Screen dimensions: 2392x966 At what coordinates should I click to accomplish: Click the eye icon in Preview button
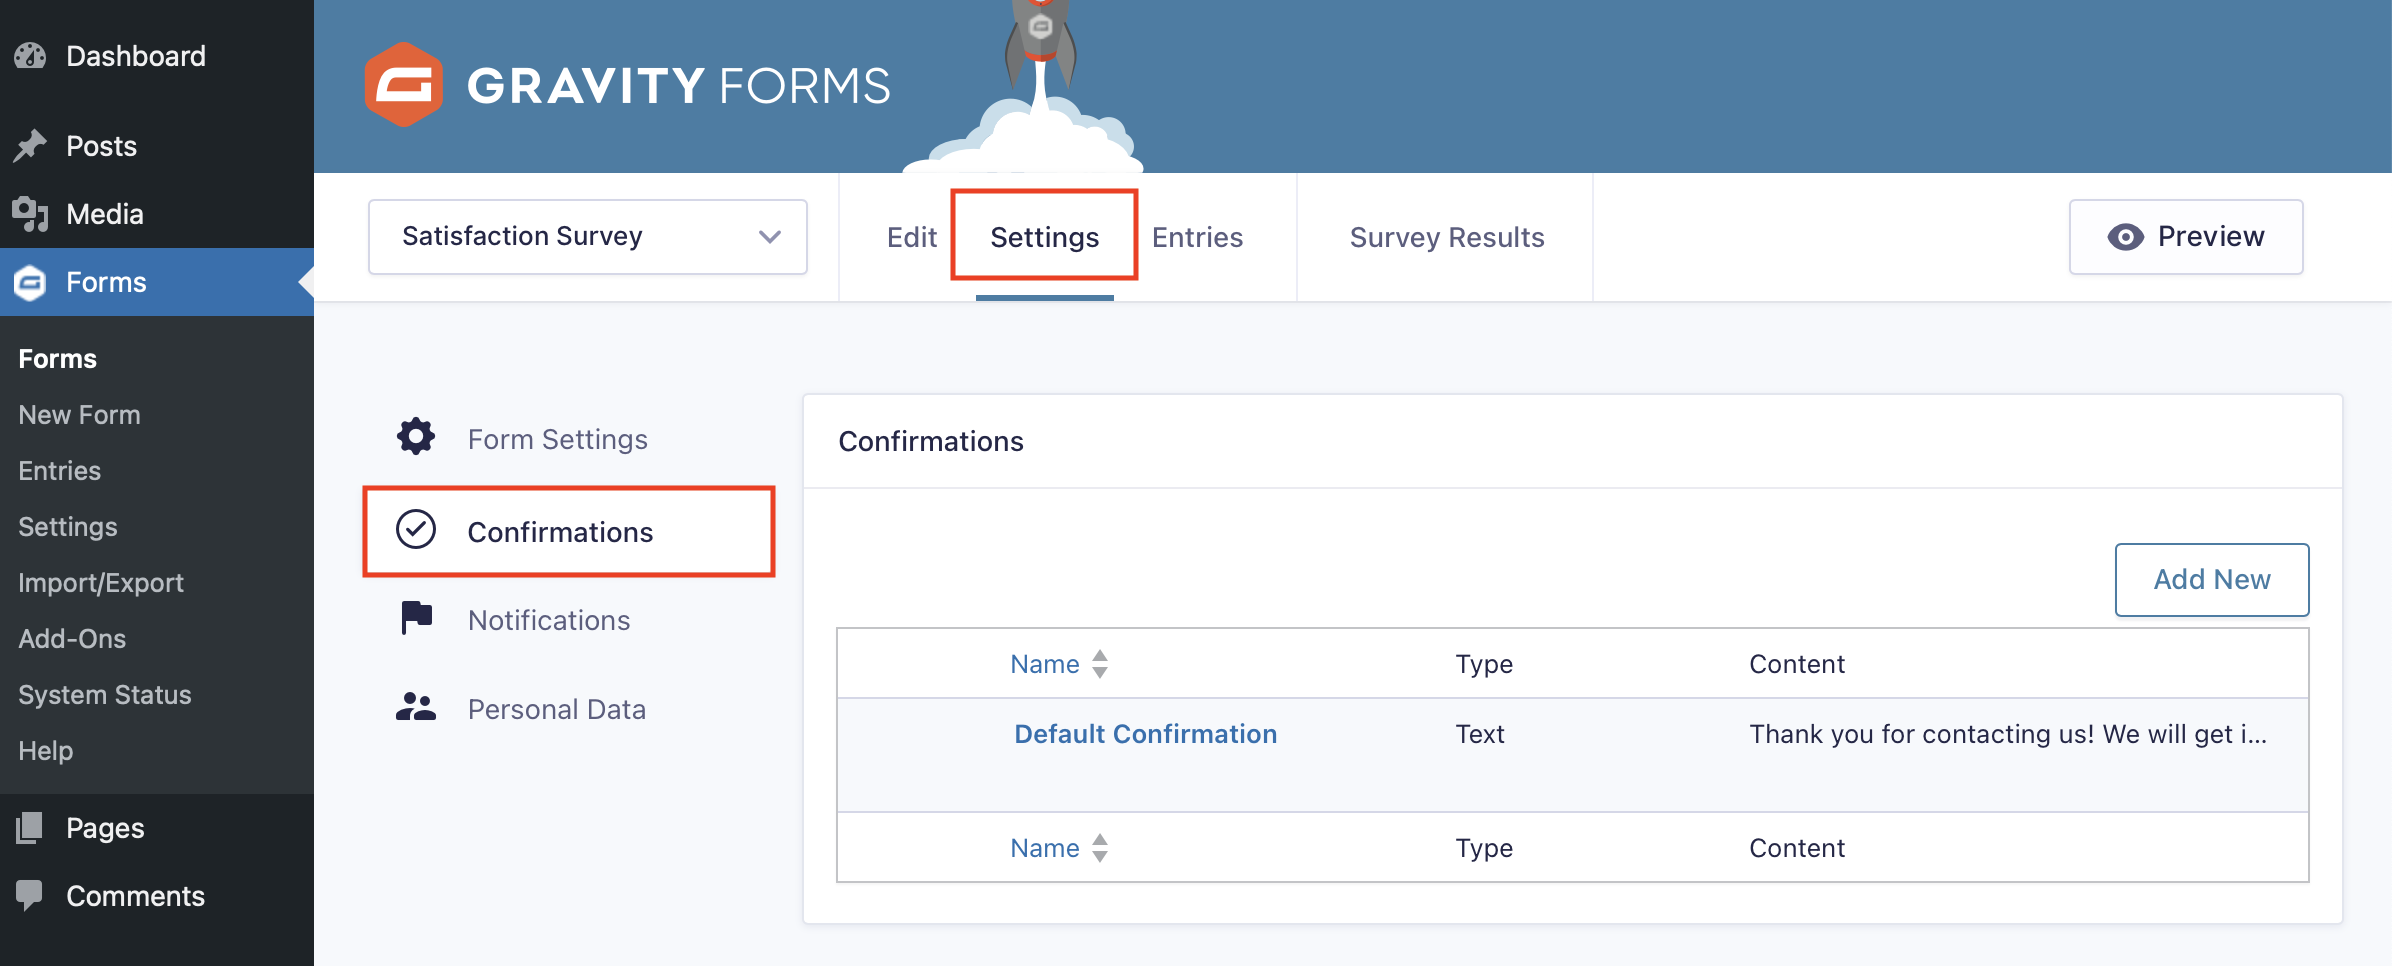click(2125, 237)
